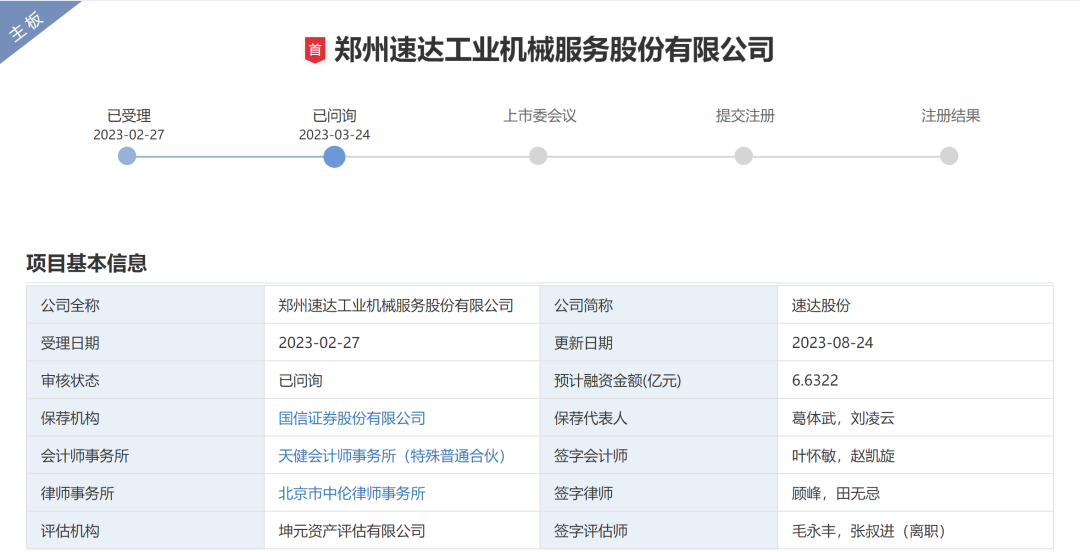
Task: Click the 预计融资金额(亿元) label cell
Action: pyautogui.click(x=659, y=380)
